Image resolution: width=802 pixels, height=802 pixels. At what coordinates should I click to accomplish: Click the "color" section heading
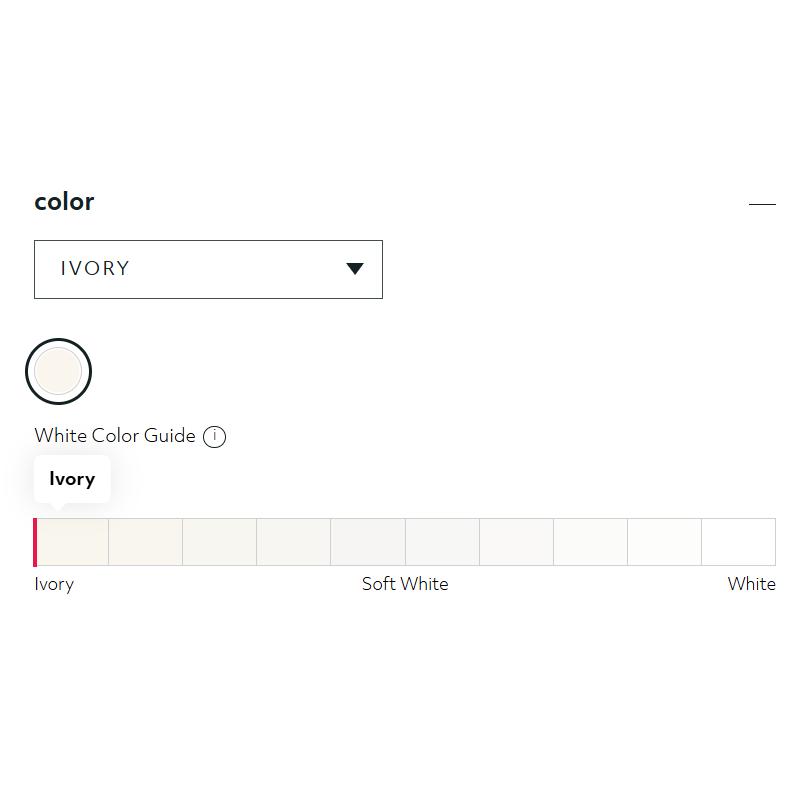pos(64,202)
